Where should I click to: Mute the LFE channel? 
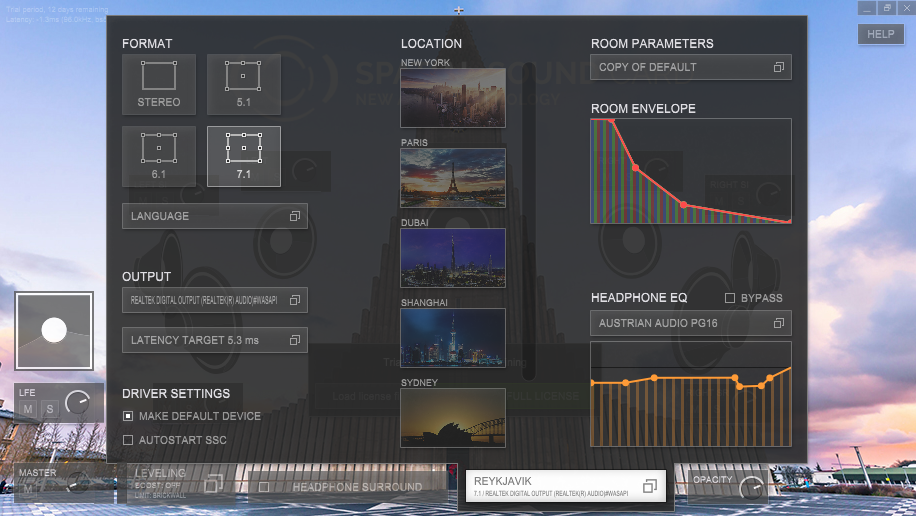(x=28, y=409)
